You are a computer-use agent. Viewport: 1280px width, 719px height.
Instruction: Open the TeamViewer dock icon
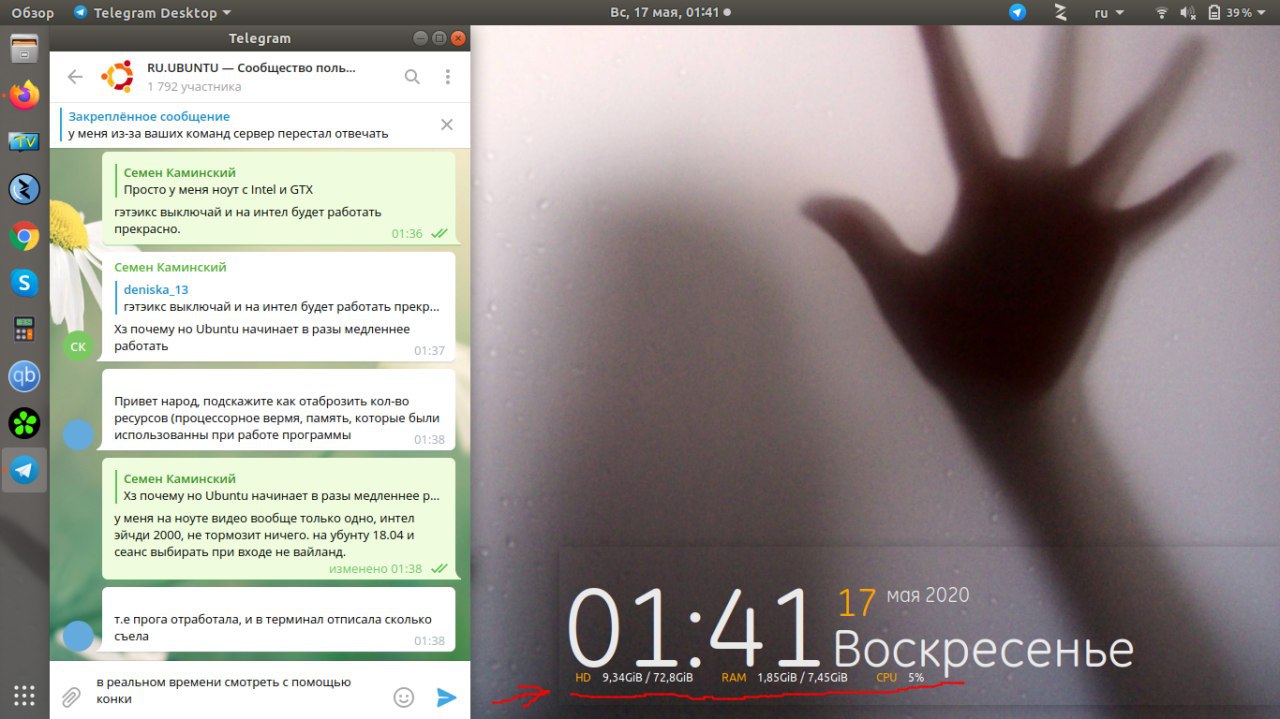pyautogui.click(x=24, y=141)
